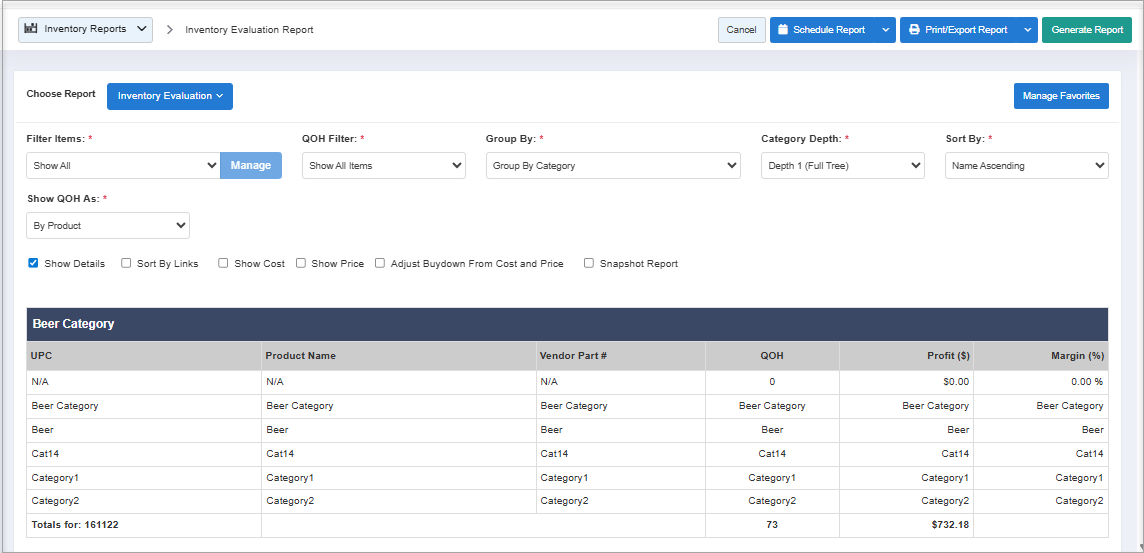Click the printer icon on Print/Export Report
1144x553 pixels.
(914, 30)
